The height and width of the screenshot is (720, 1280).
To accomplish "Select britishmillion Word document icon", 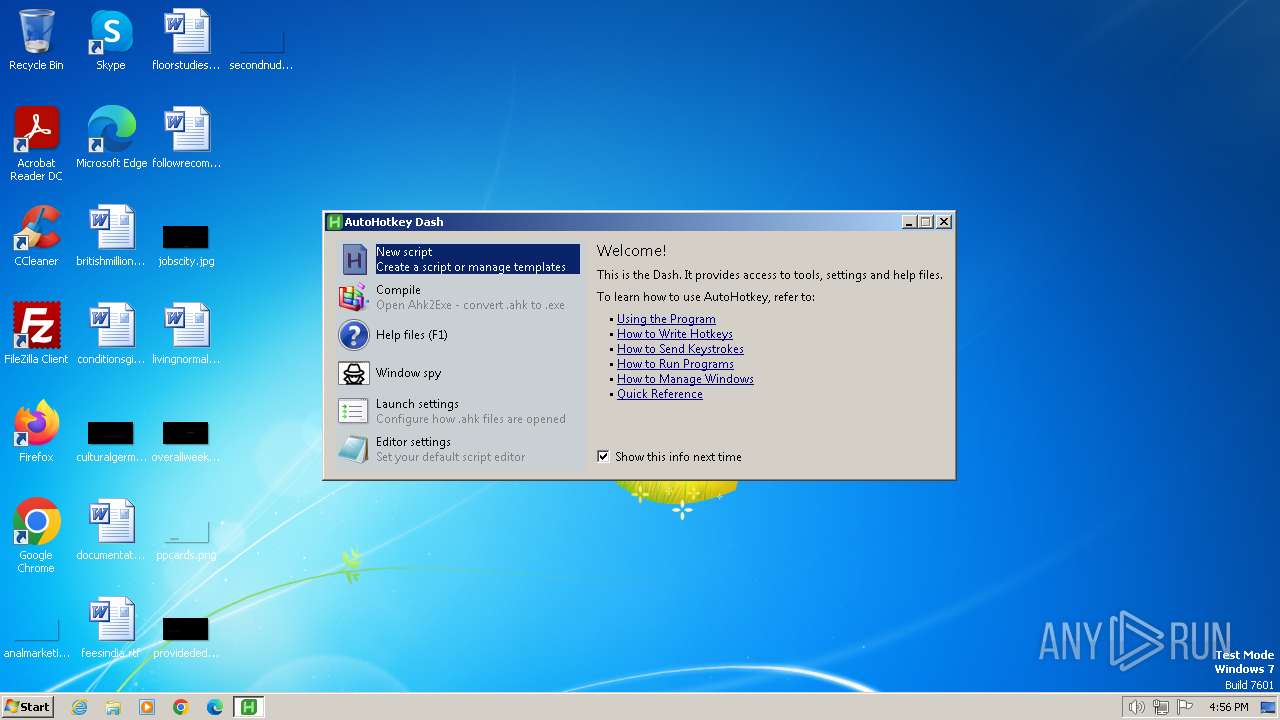I will click(111, 228).
